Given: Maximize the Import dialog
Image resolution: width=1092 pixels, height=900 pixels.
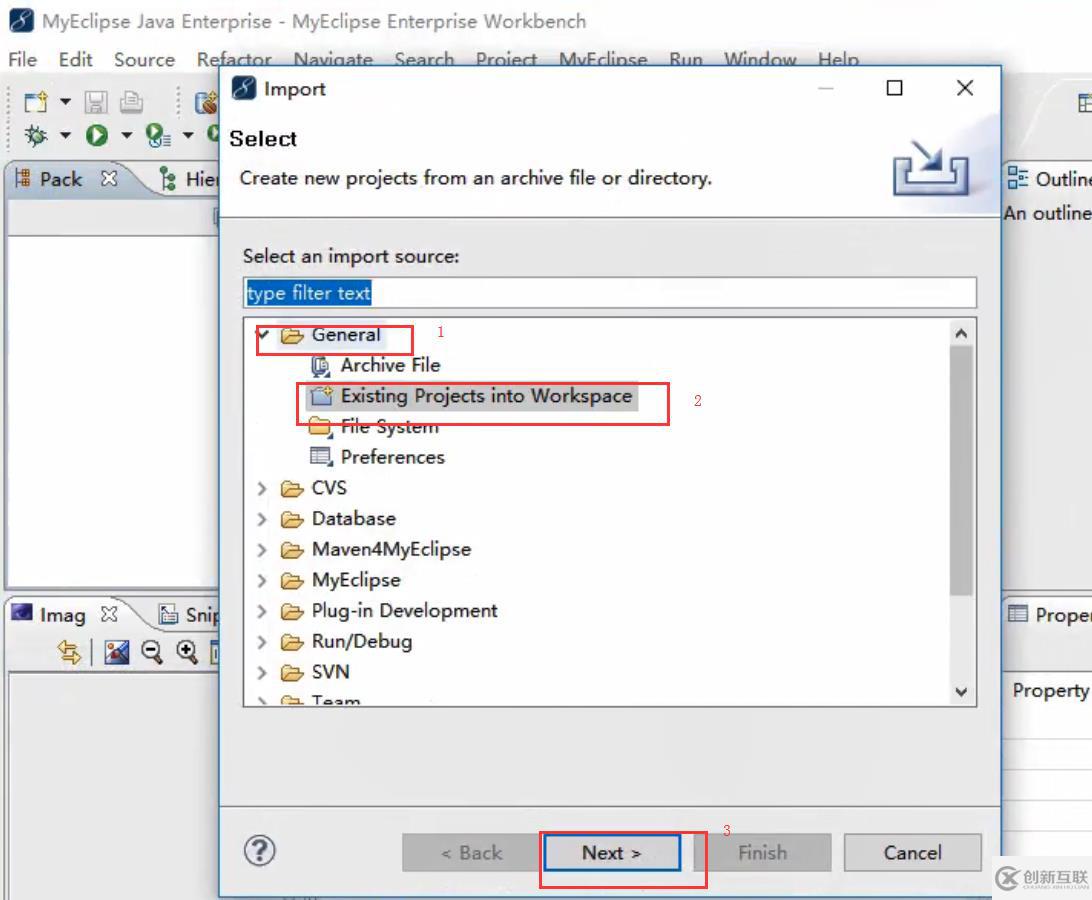Looking at the screenshot, I should click(894, 88).
